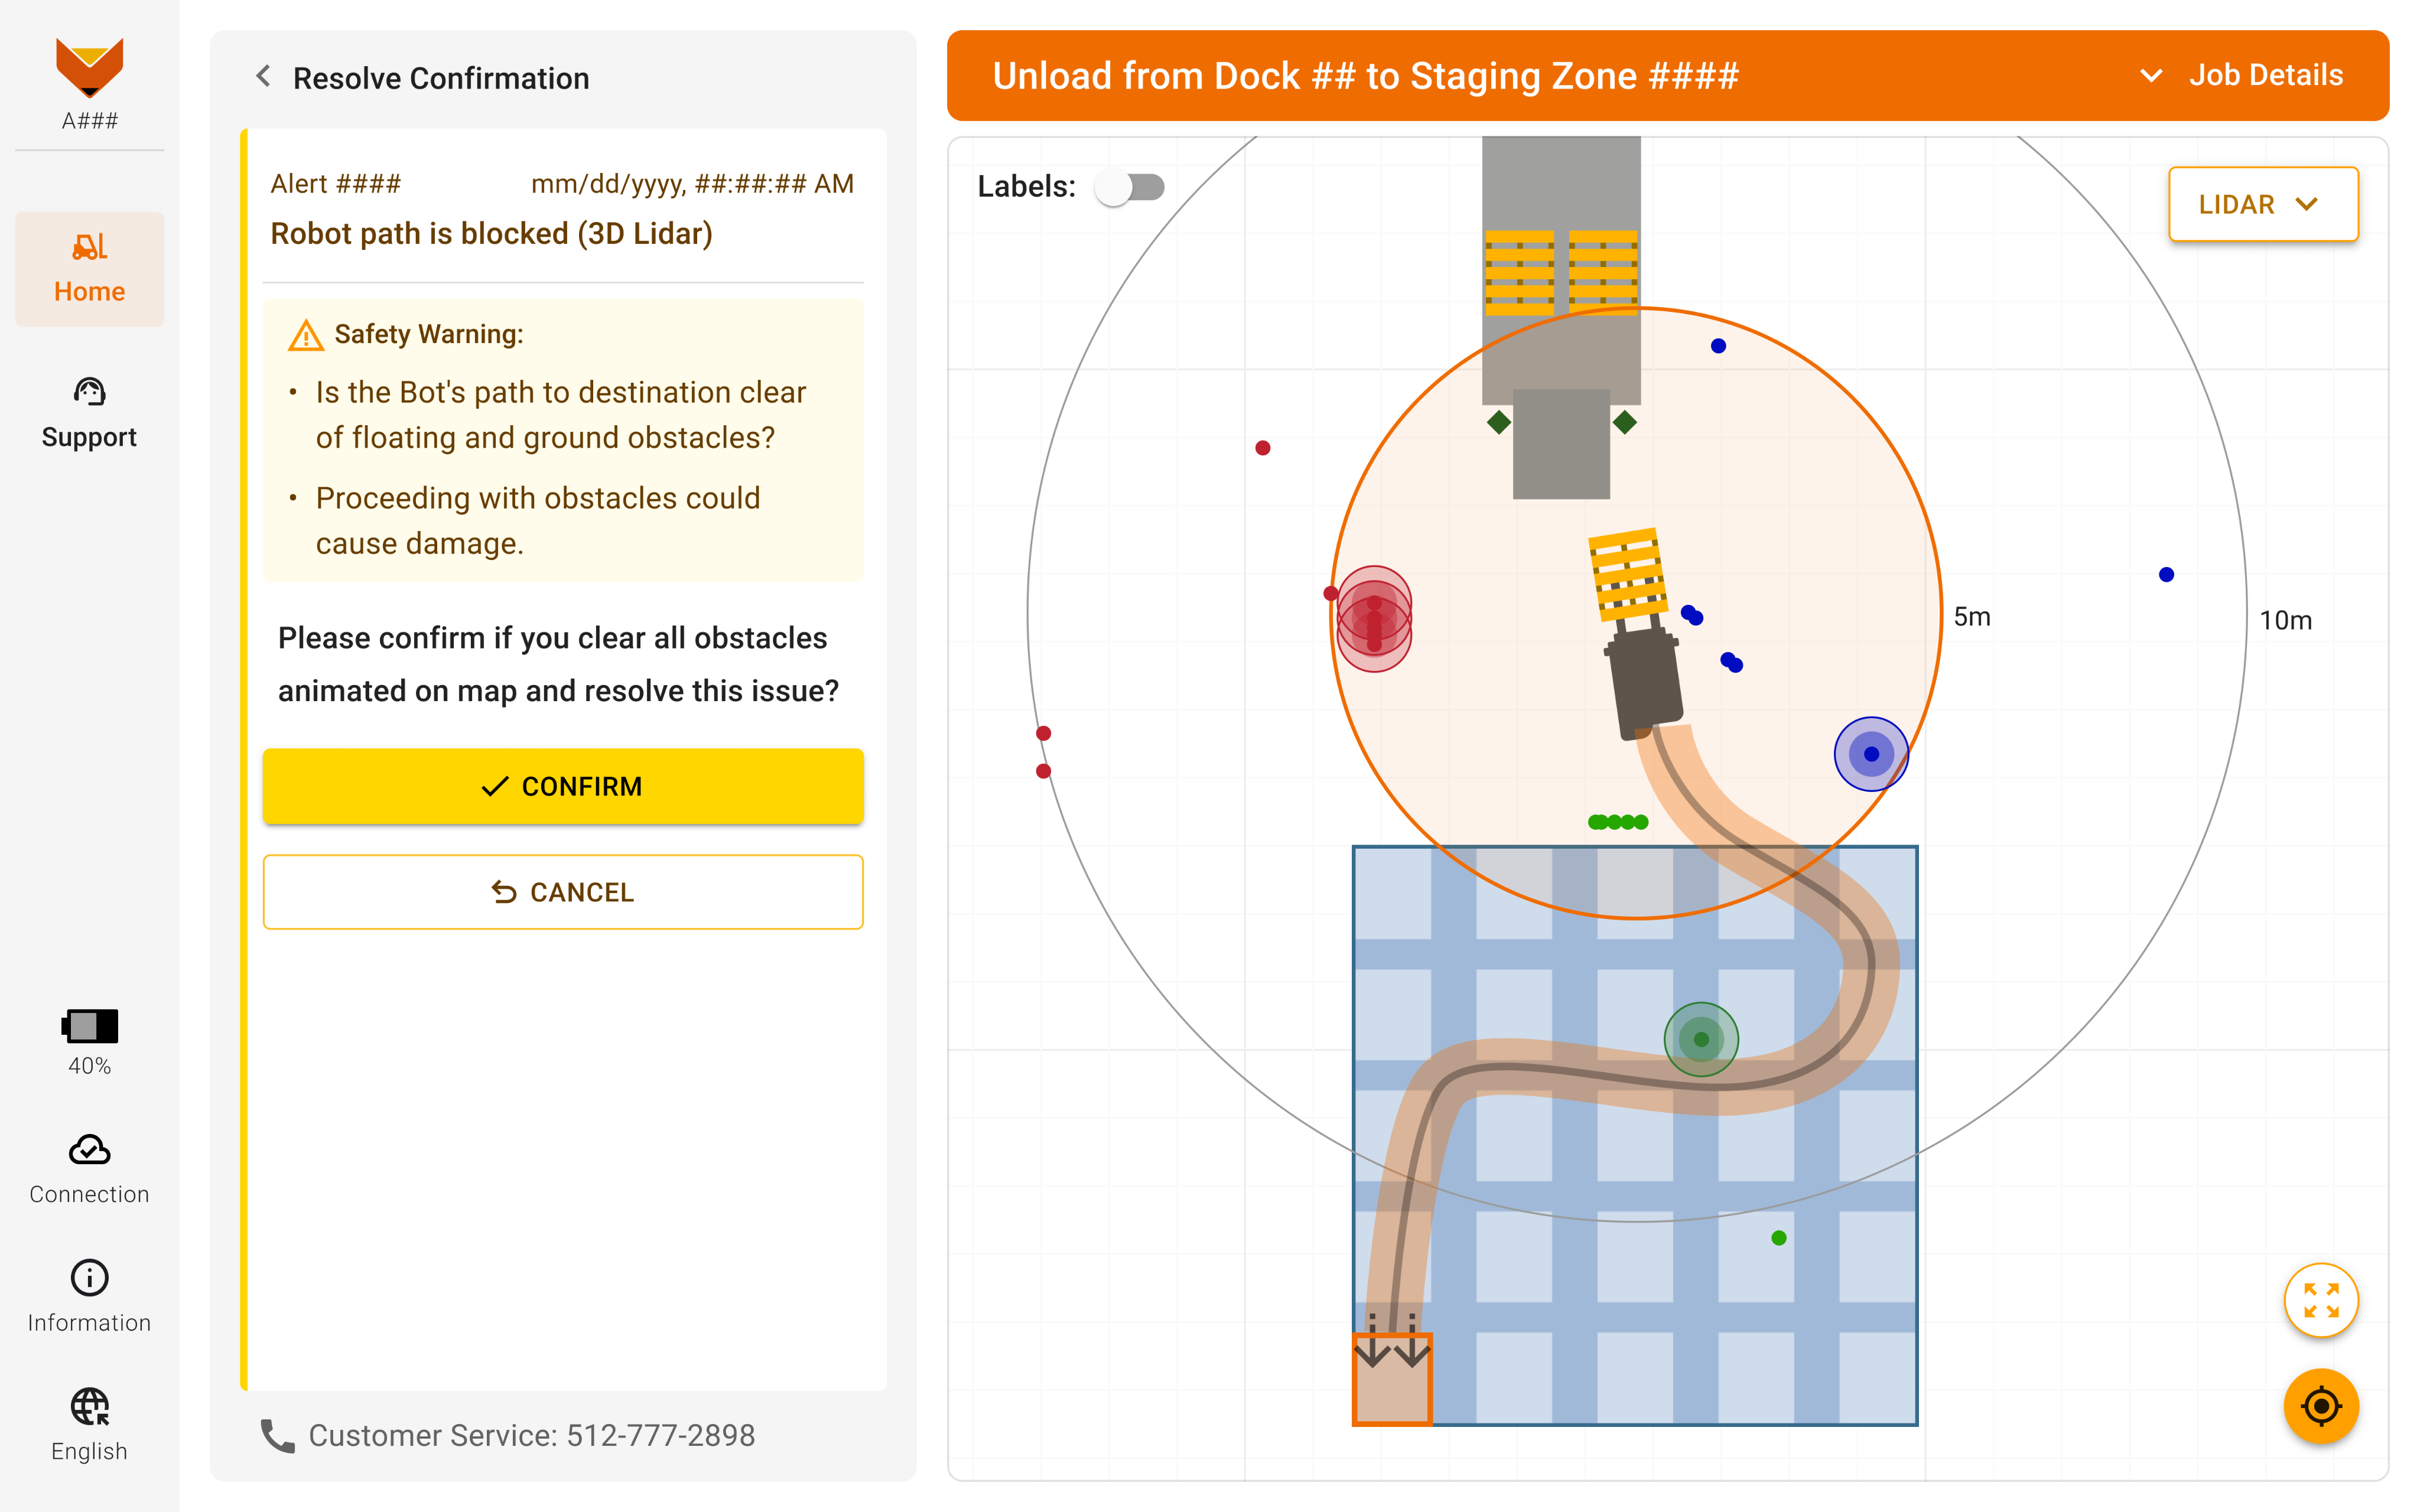Call Customer Service phone number
This screenshot has height=1512, width=2420.
pos(530,1435)
